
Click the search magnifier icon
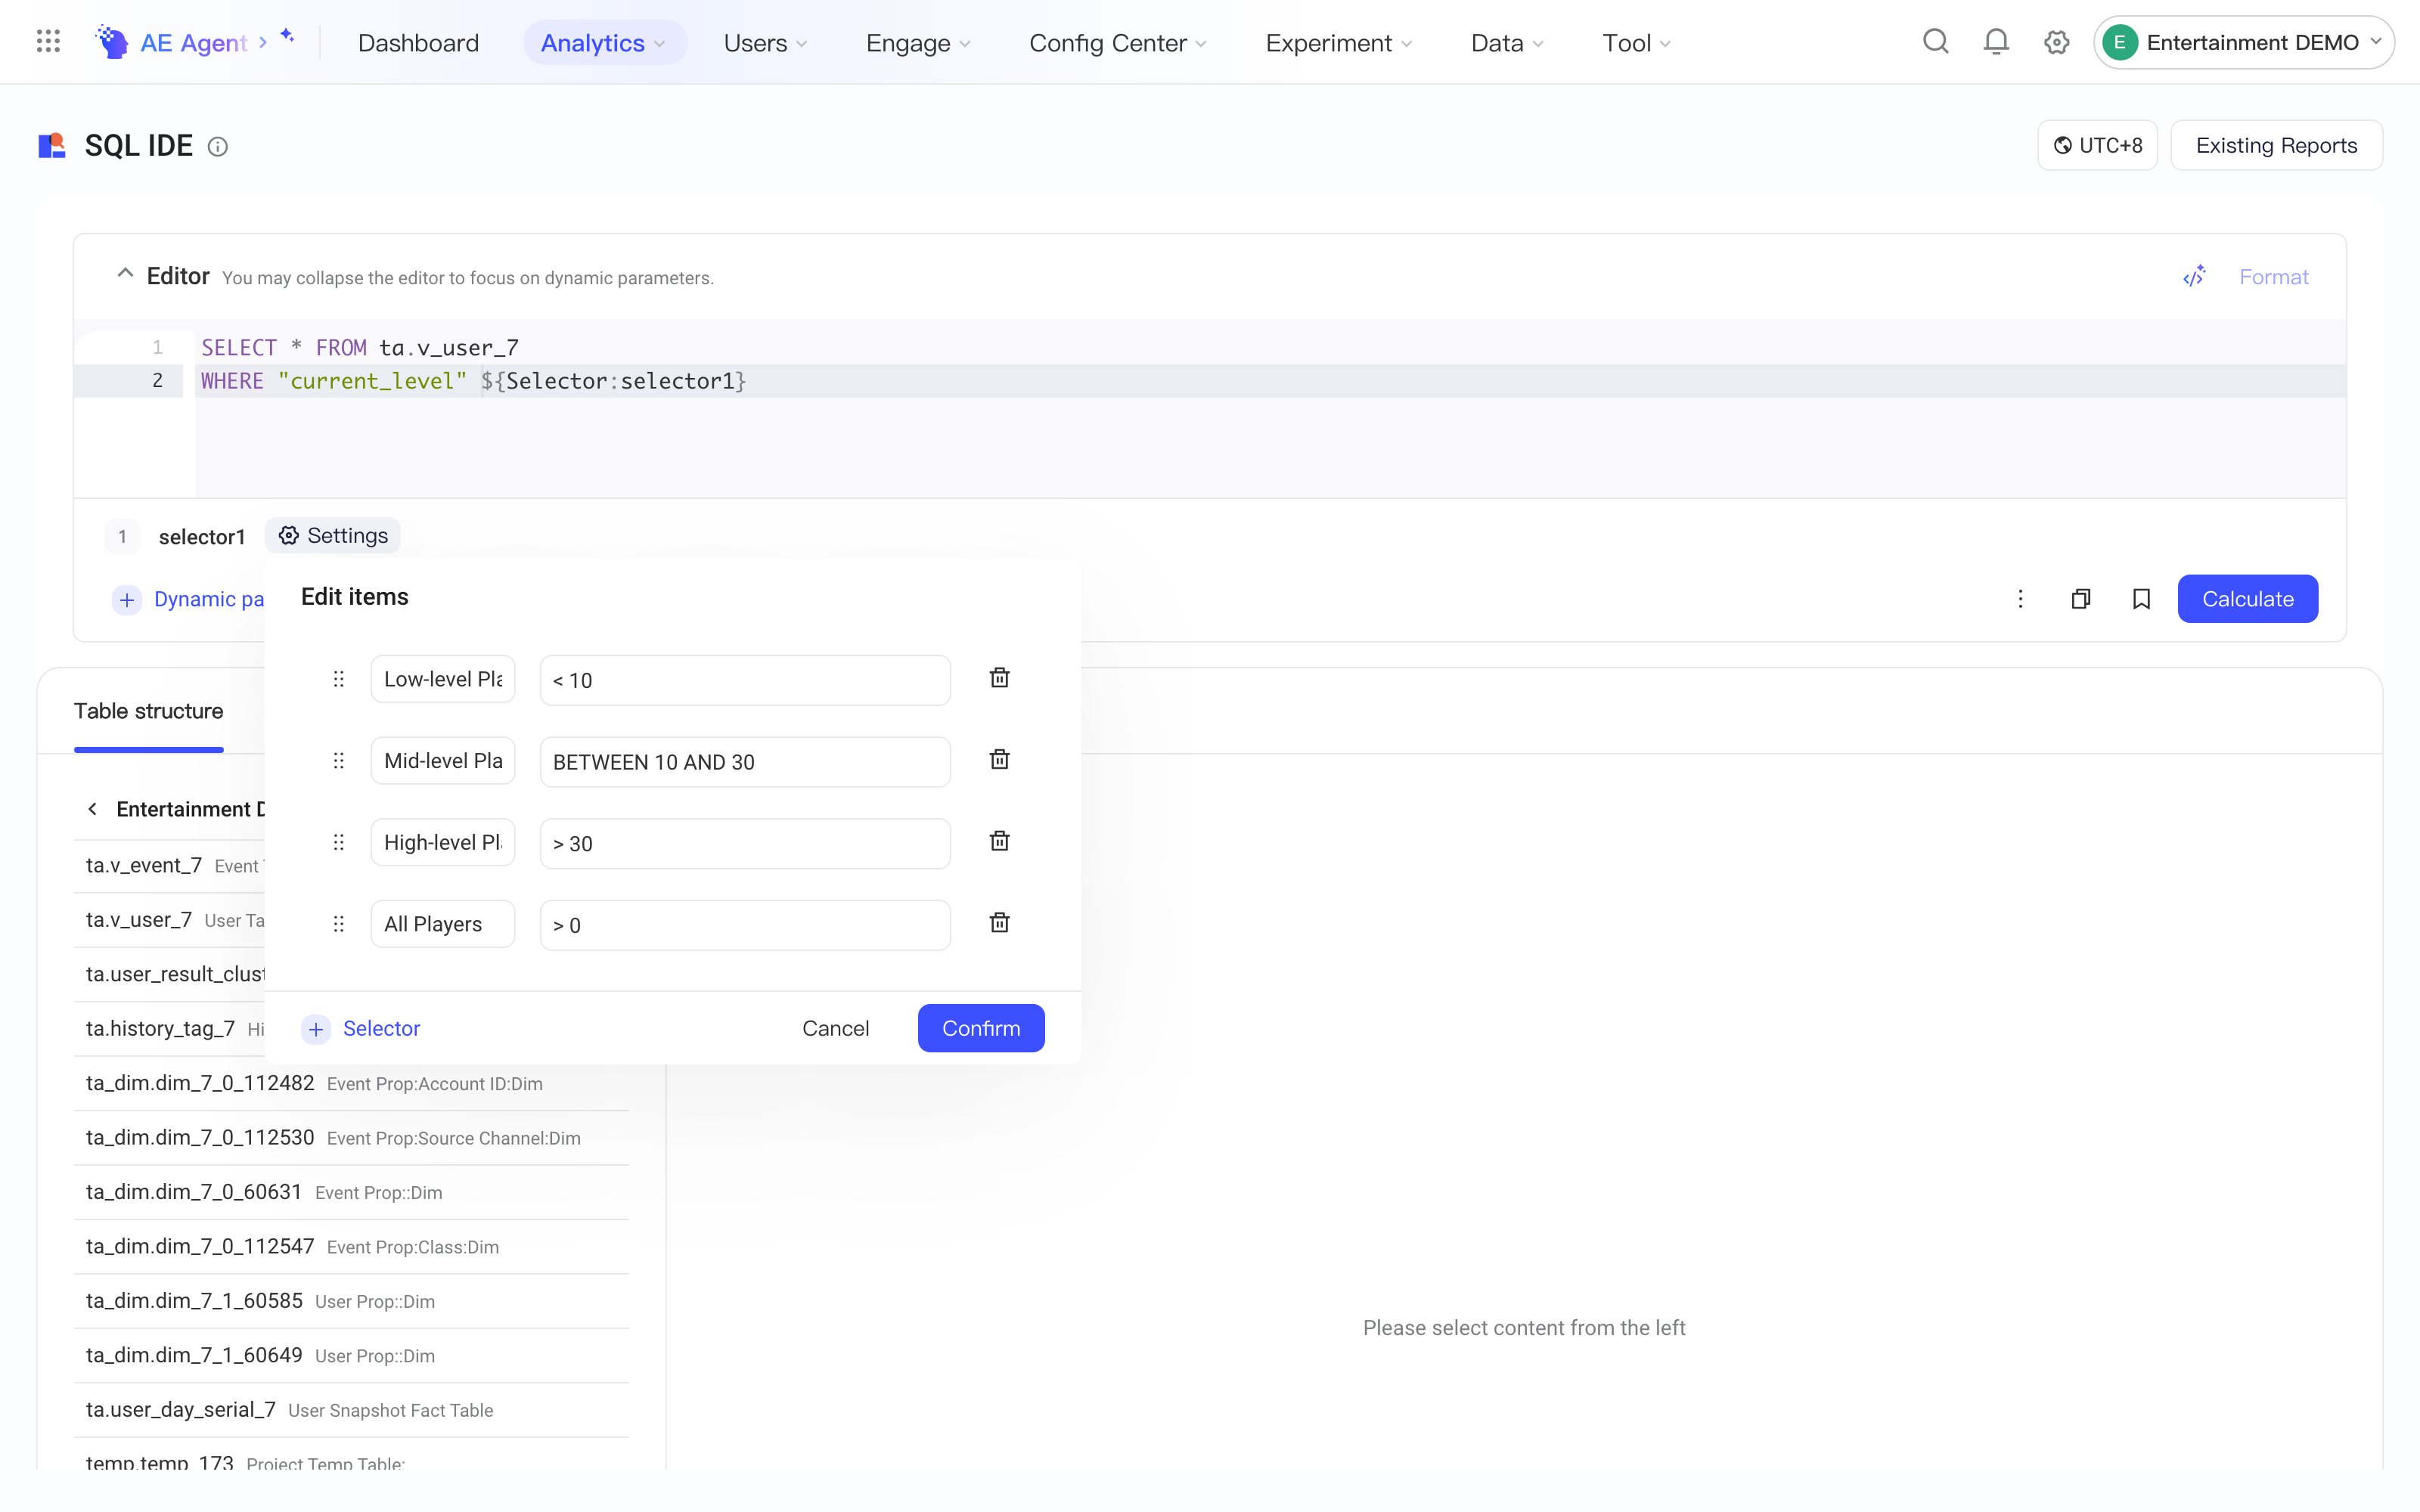click(x=1936, y=42)
